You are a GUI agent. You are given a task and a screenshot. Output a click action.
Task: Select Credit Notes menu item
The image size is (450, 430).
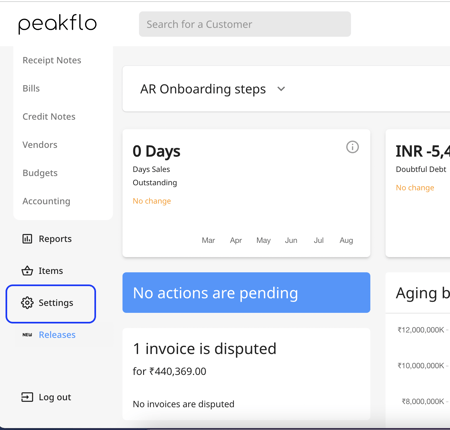(x=49, y=117)
